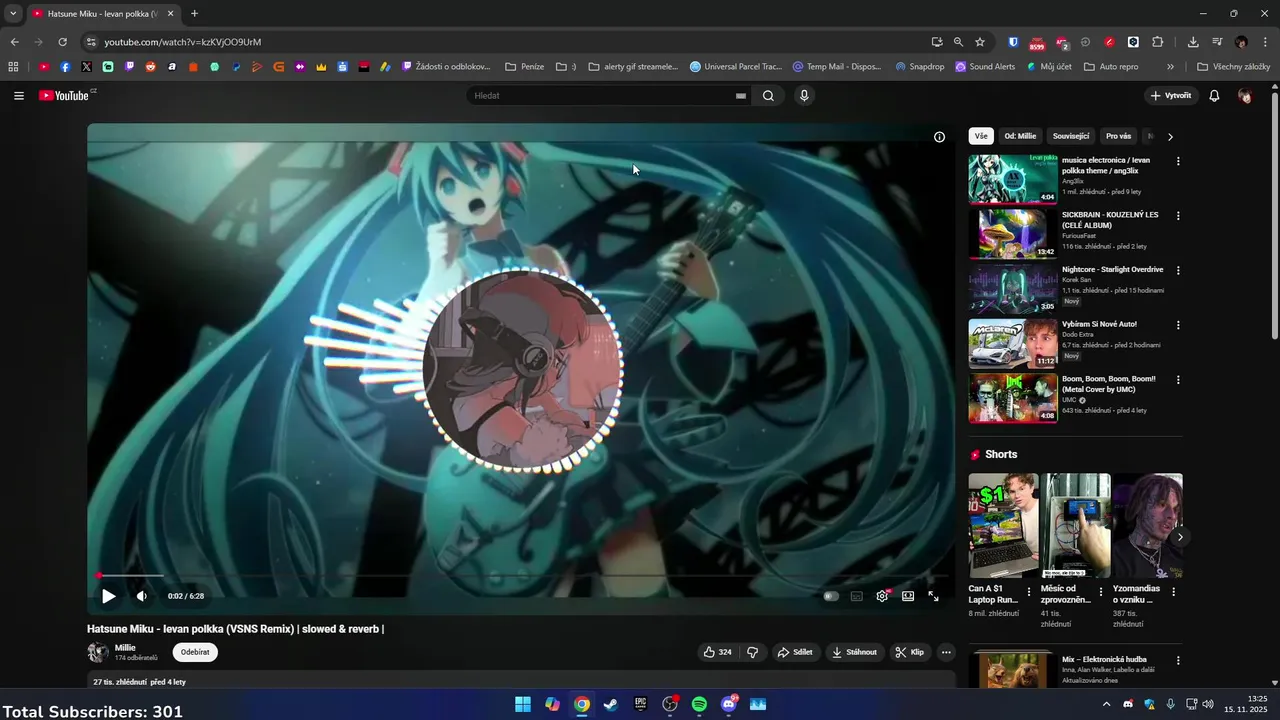Open the Peníze bookmarks folder
1280x720 pixels.
click(x=525, y=67)
